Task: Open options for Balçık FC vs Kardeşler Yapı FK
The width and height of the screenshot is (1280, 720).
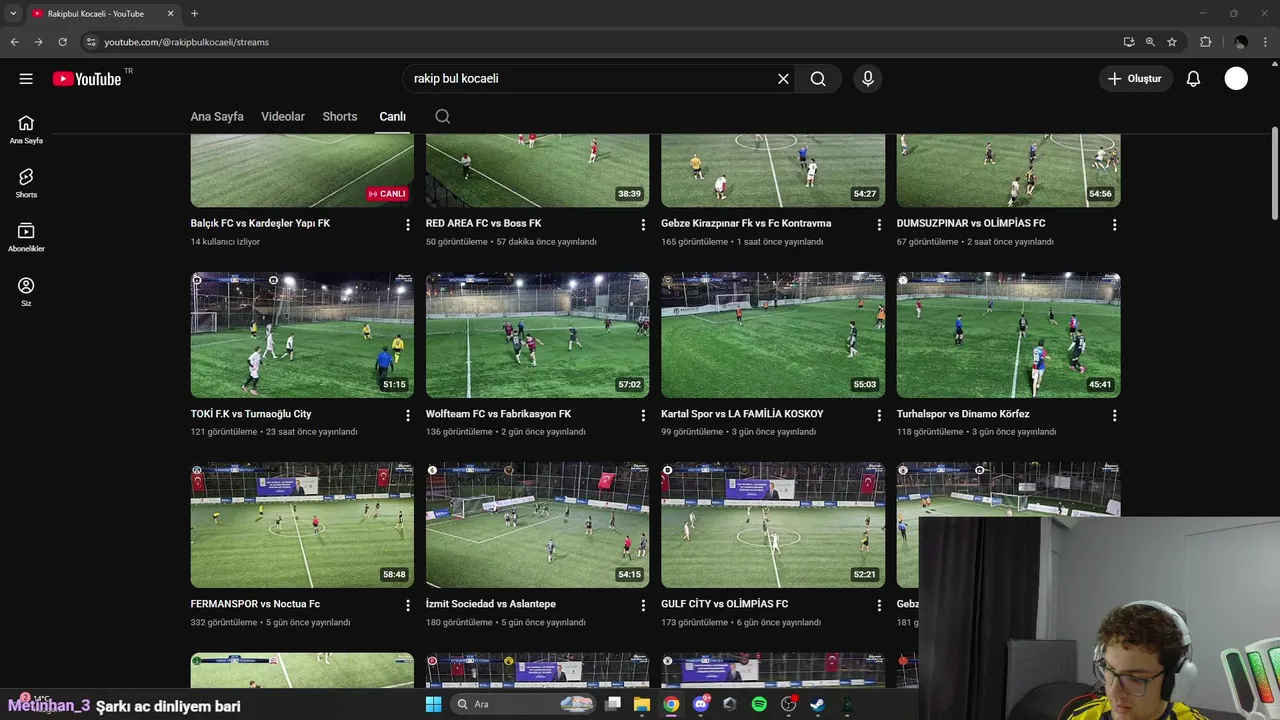Action: pyautogui.click(x=407, y=225)
